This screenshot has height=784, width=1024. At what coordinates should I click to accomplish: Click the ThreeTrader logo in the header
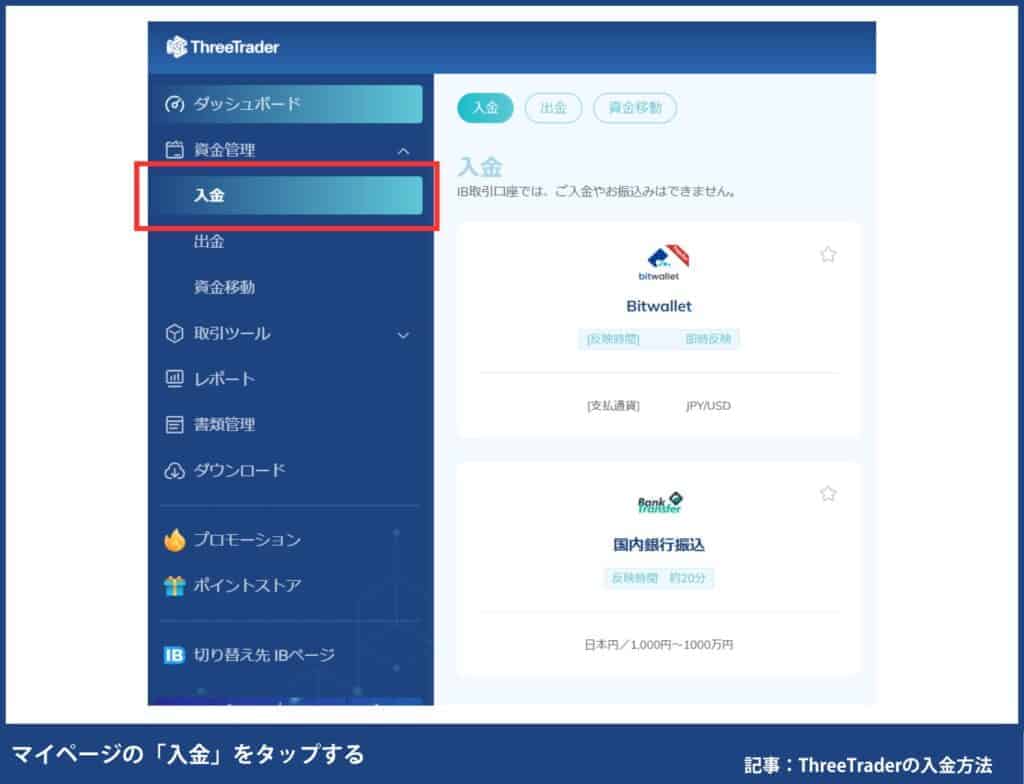222,45
